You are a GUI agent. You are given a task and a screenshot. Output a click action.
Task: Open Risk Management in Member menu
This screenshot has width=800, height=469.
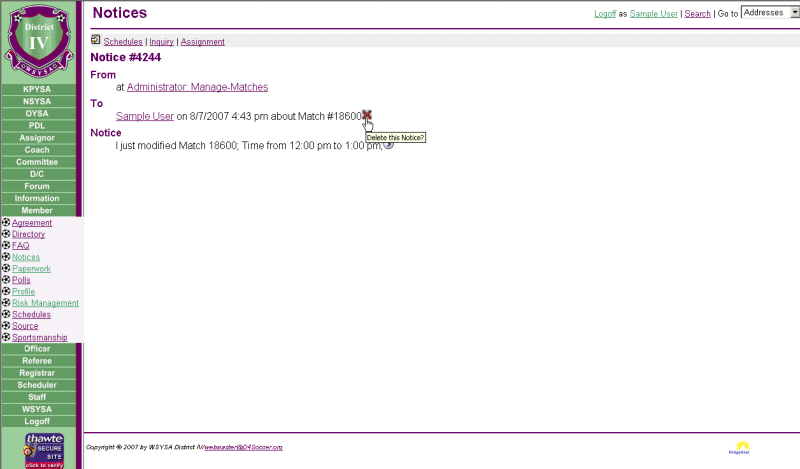[x=45, y=303]
